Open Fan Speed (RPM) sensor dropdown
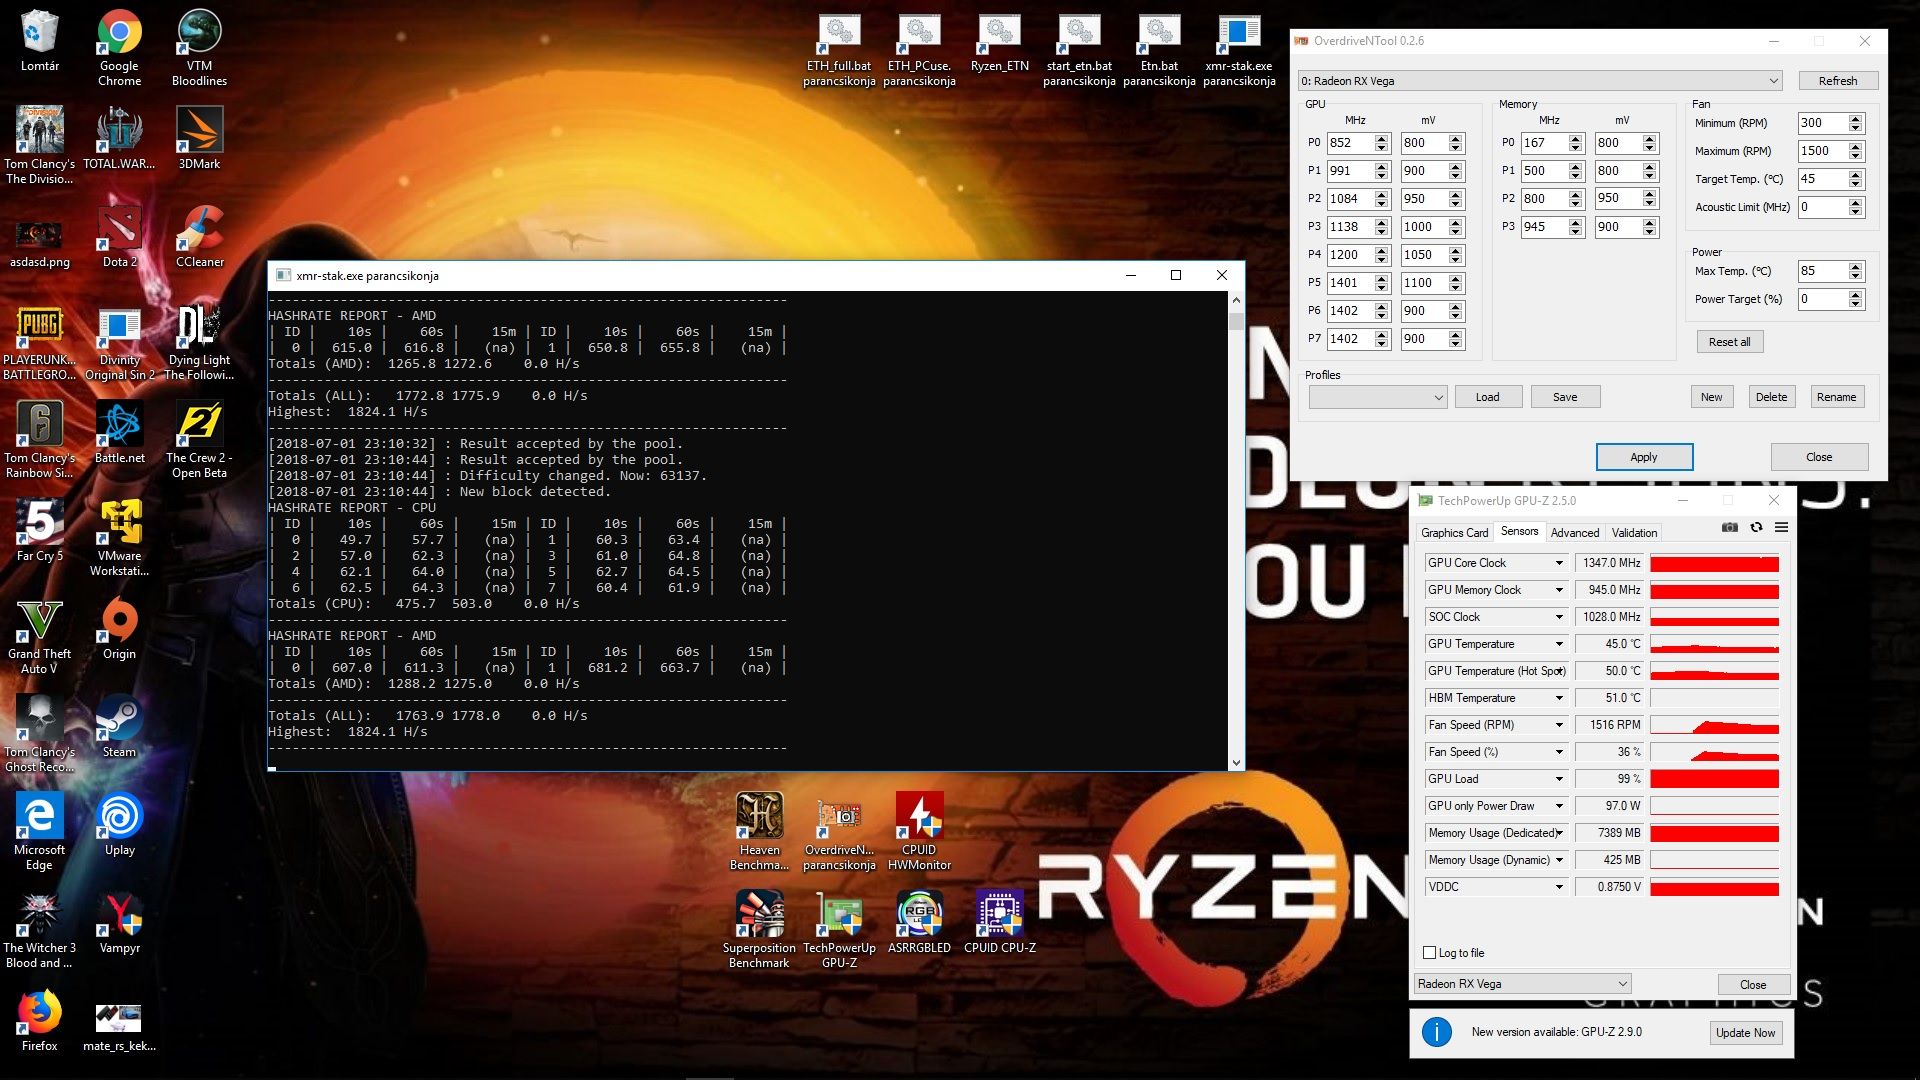The width and height of the screenshot is (1920, 1080). pos(1559,725)
